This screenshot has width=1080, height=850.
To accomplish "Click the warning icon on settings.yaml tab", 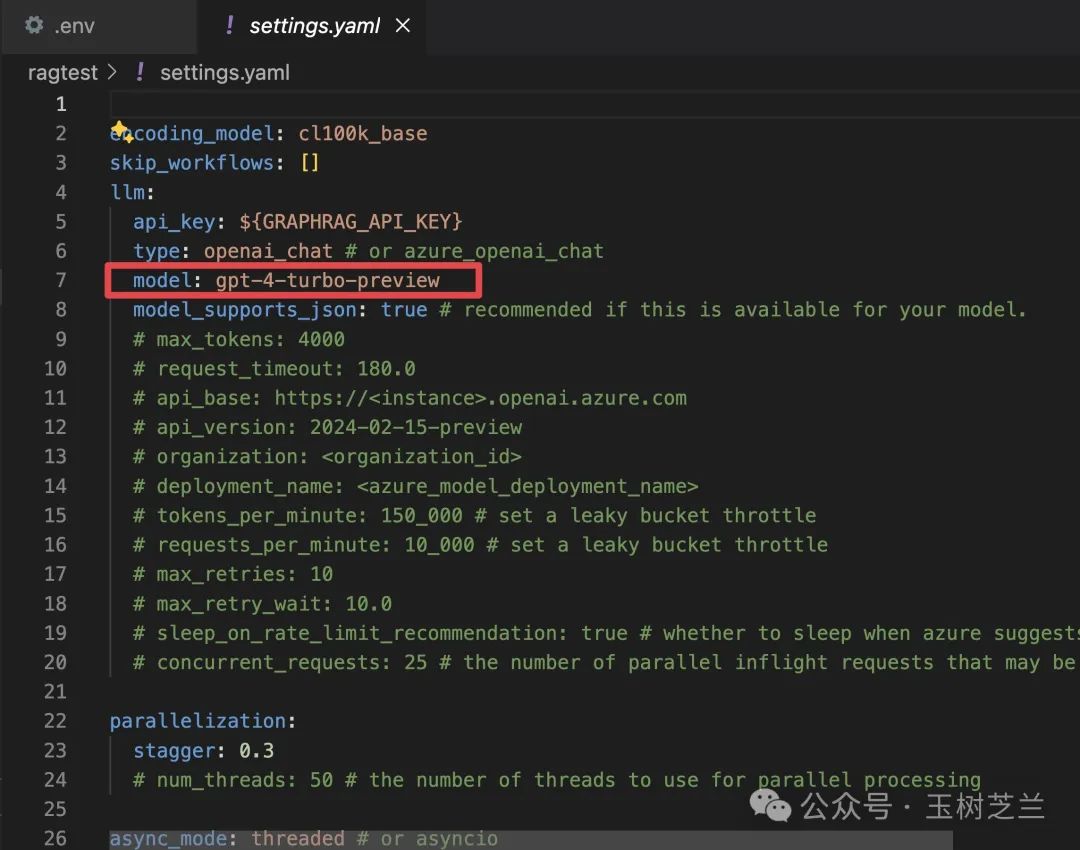I will point(230,26).
